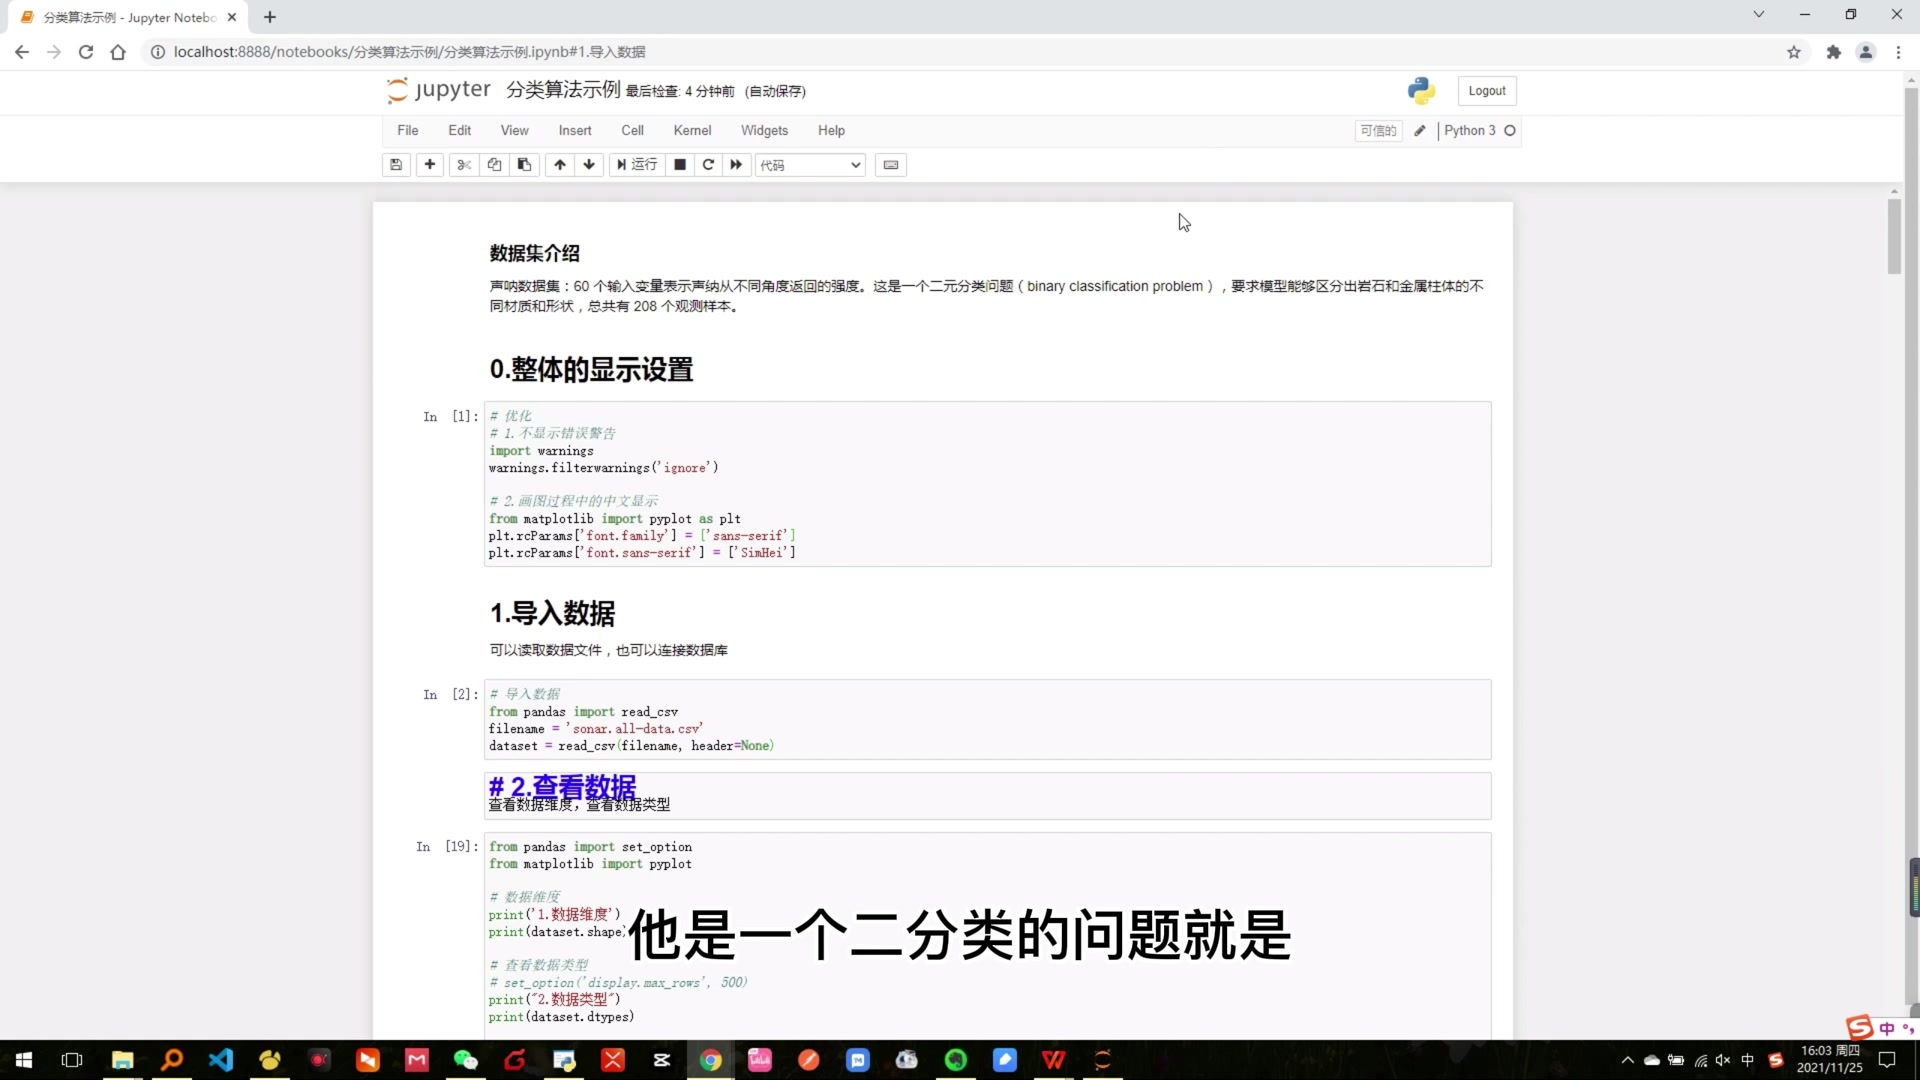The height and width of the screenshot is (1080, 1920).
Task: Cut the selected cell with scissors icon
Action: [x=464, y=165]
